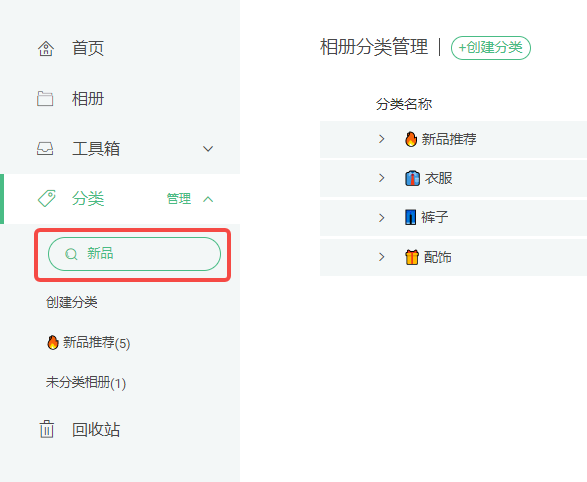Click the trash bin icon for 回收站
This screenshot has height=482, width=587.
coord(46,429)
